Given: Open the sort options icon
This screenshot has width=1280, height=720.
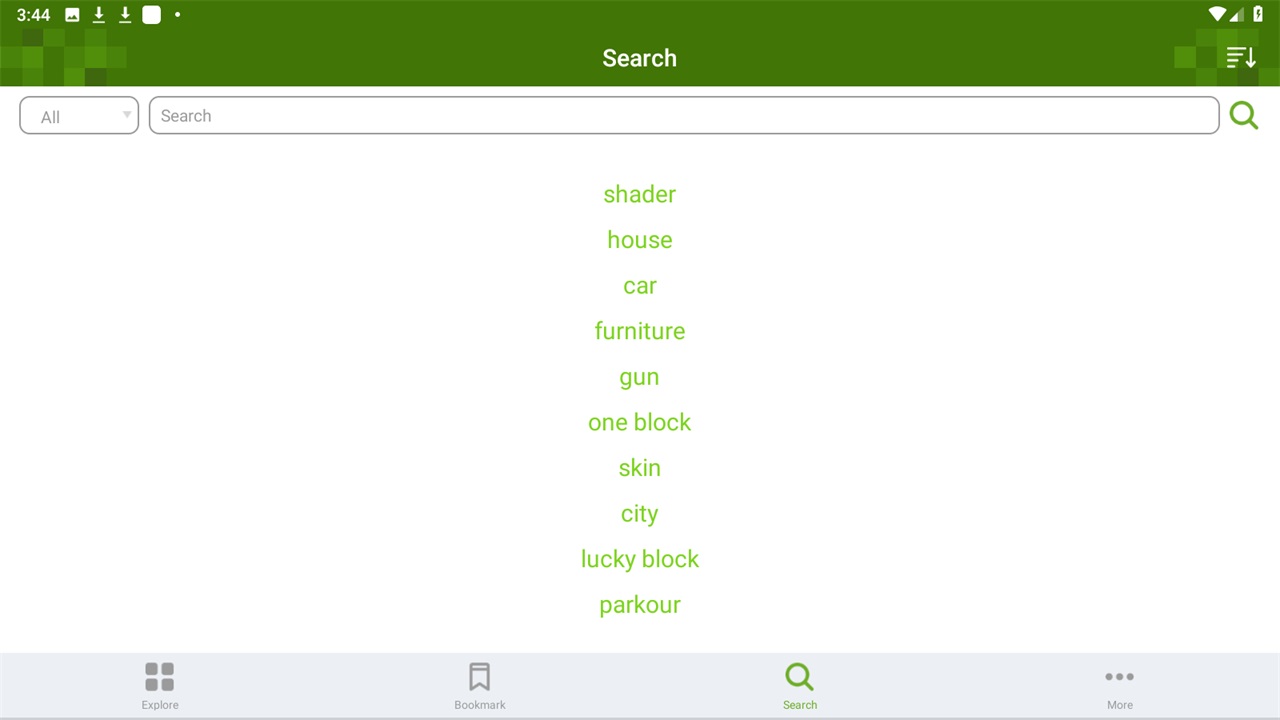Looking at the screenshot, I should [1240, 58].
